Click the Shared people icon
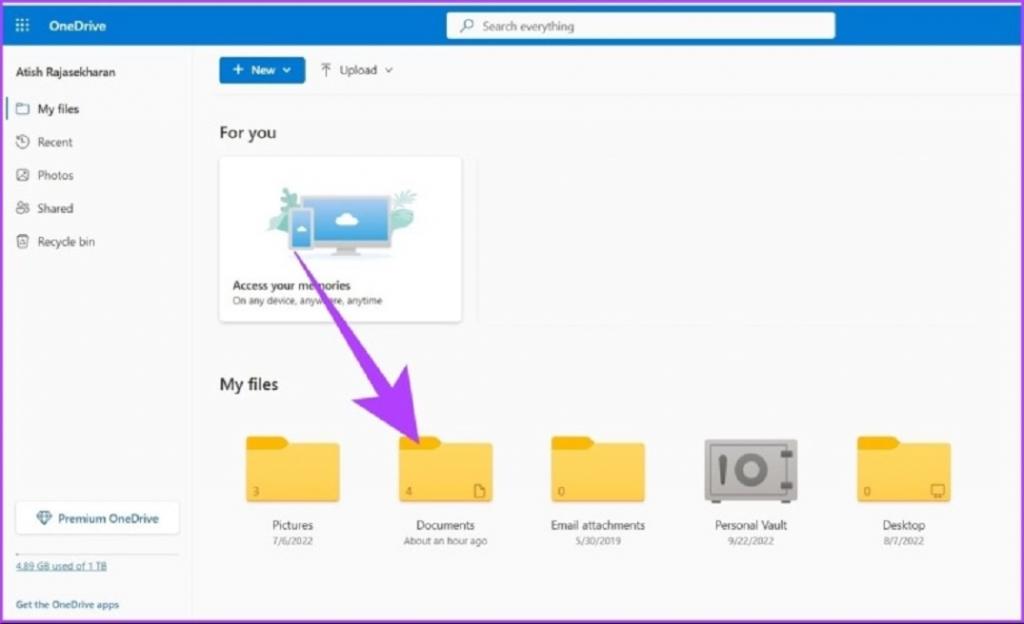 23,208
